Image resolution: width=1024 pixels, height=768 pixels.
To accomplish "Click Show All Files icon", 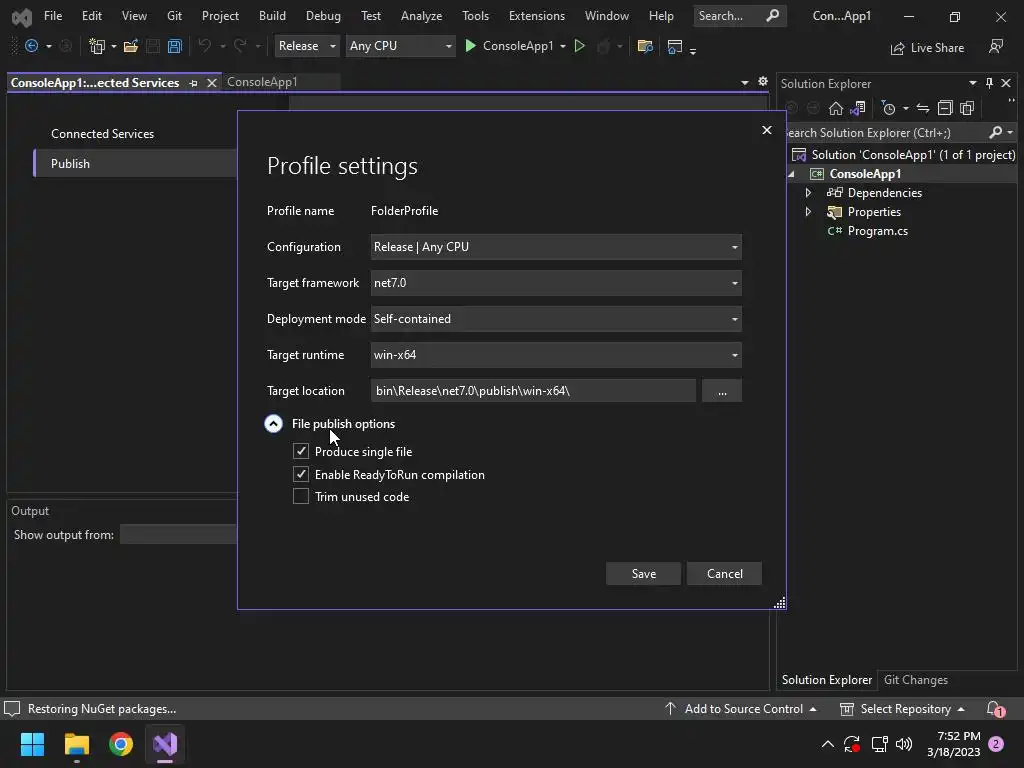I will point(967,108).
